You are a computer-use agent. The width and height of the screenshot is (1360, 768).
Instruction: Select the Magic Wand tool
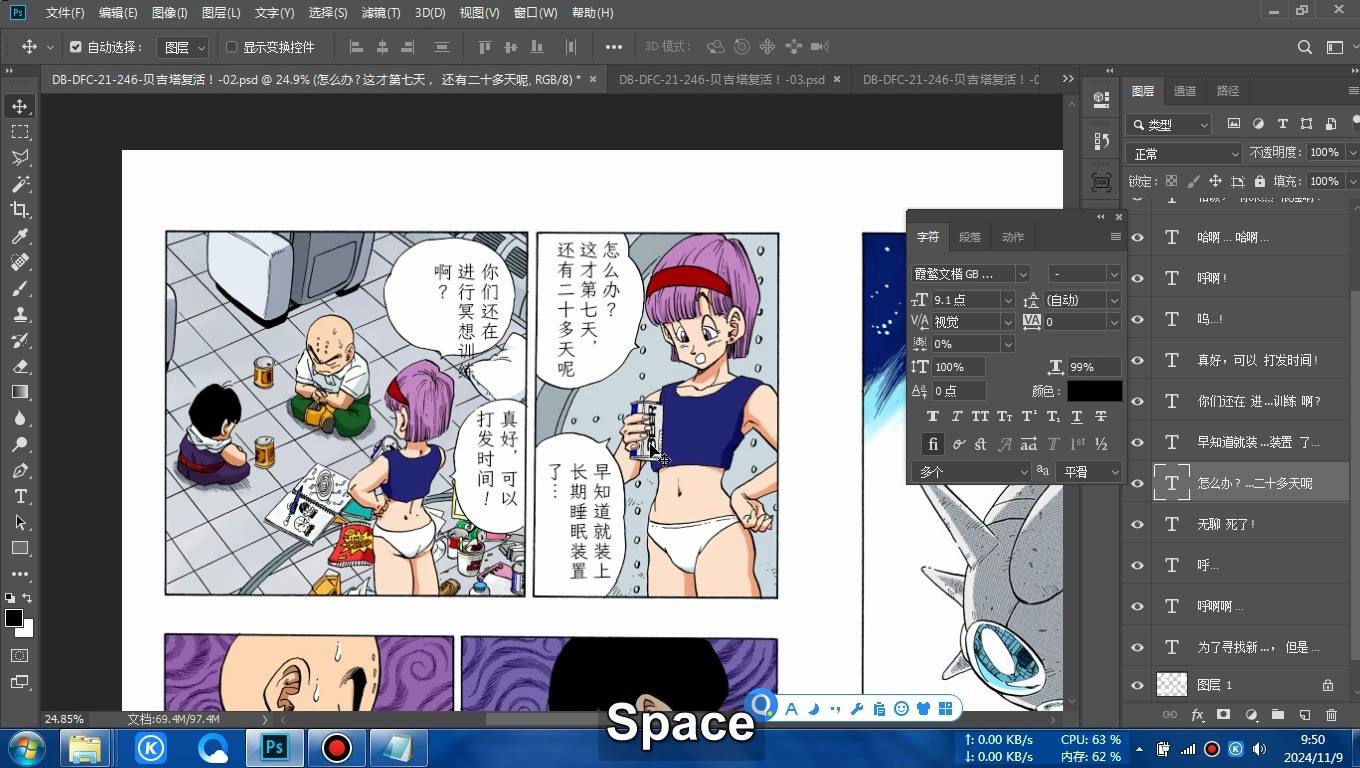[20, 184]
